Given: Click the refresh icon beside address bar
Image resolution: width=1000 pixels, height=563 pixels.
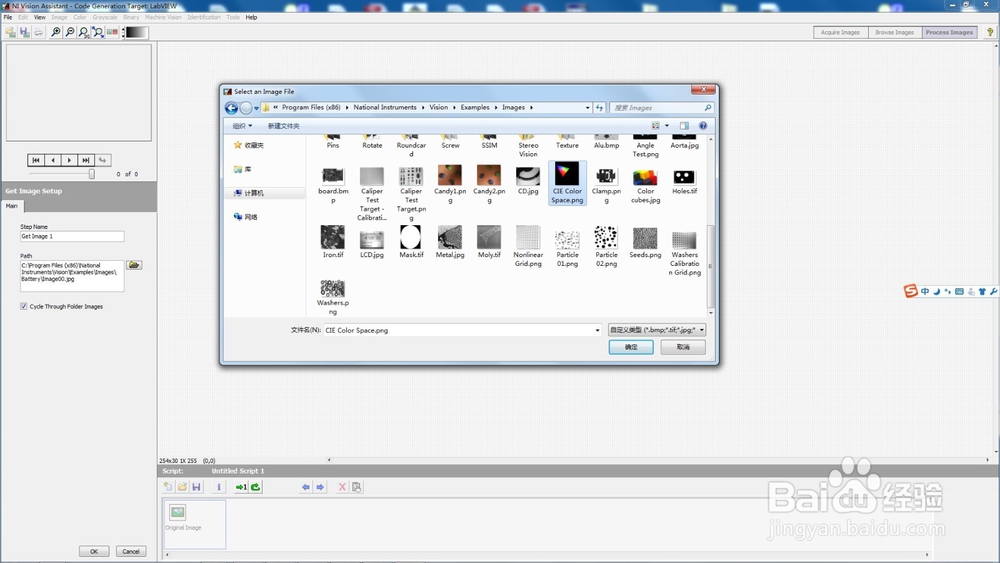Looking at the screenshot, I should point(599,108).
